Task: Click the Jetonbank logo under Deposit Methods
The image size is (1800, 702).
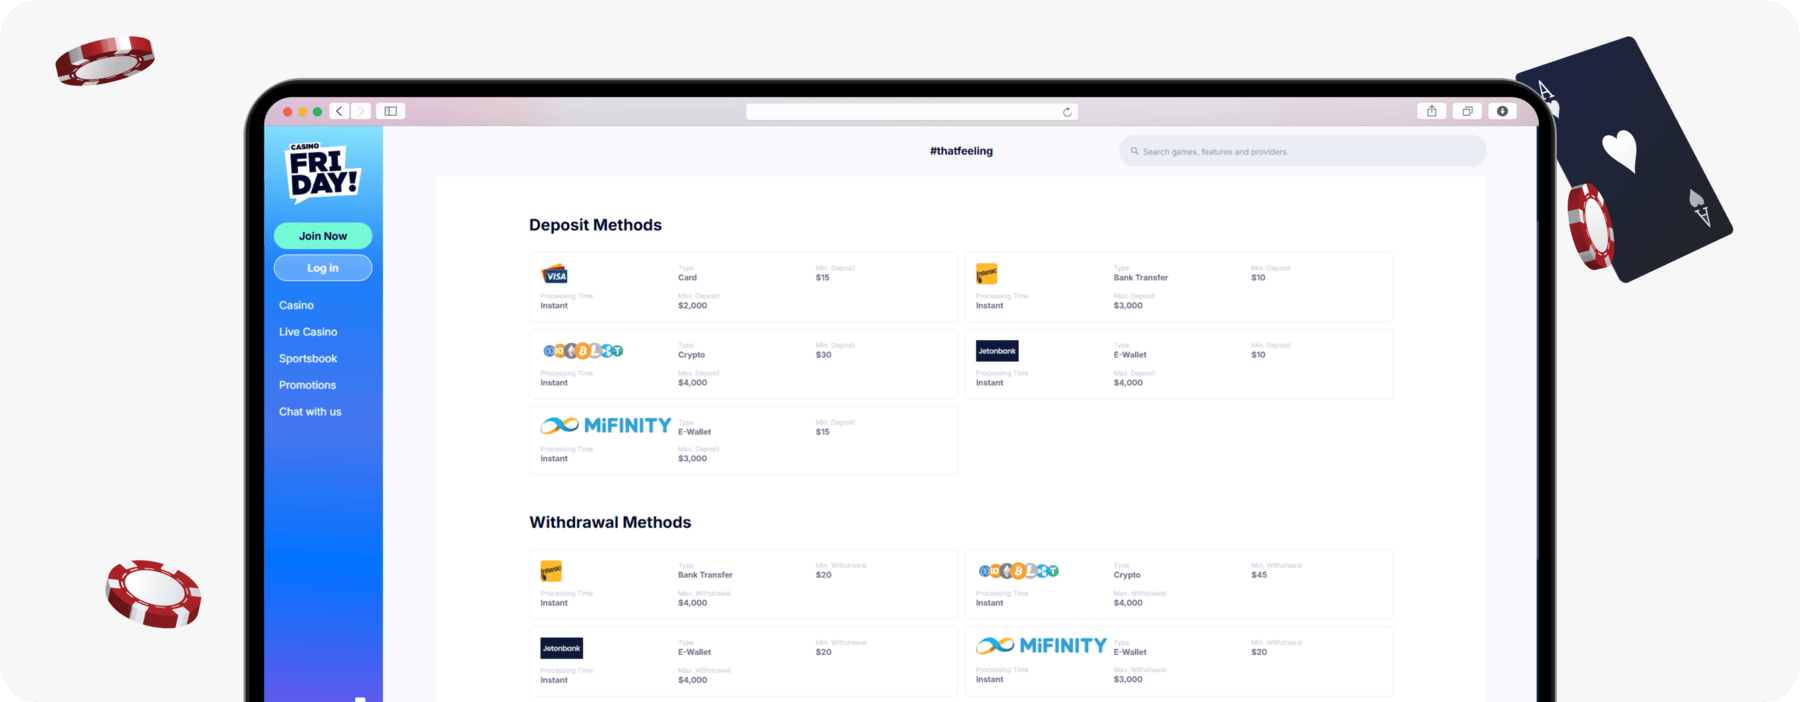Action: click(997, 351)
